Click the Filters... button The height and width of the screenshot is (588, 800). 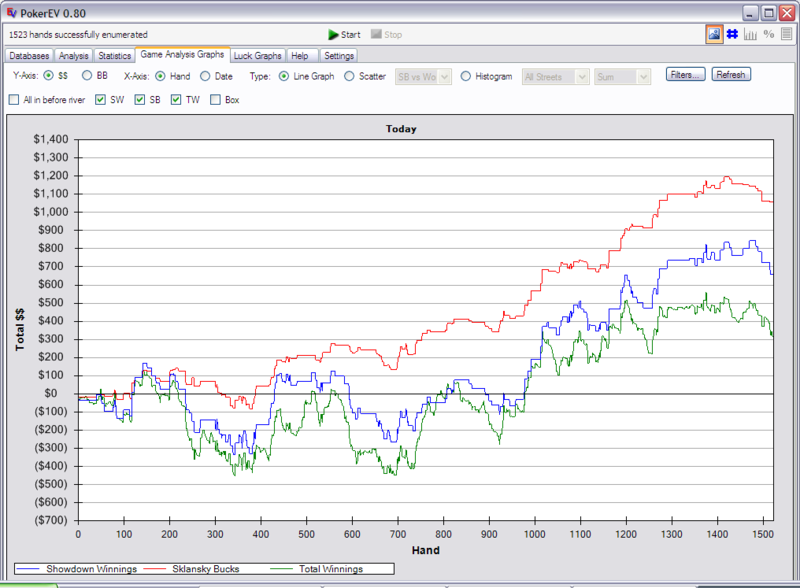click(685, 75)
